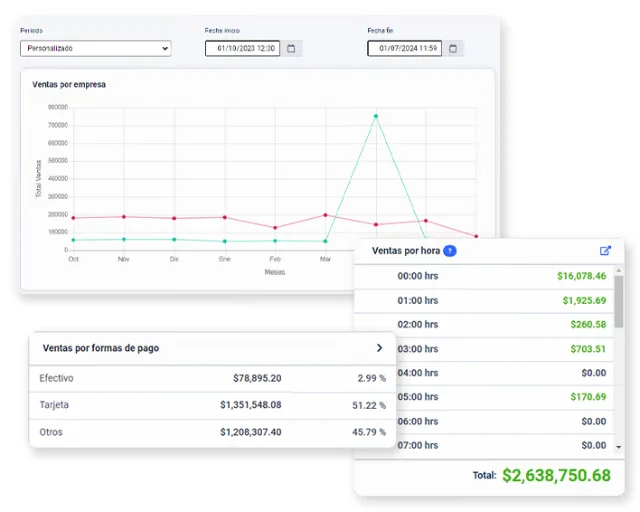Image resolution: width=640 pixels, height=512 pixels.
Task: Select the 00:00 hrs row label
Action: pyautogui.click(x=418, y=276)
